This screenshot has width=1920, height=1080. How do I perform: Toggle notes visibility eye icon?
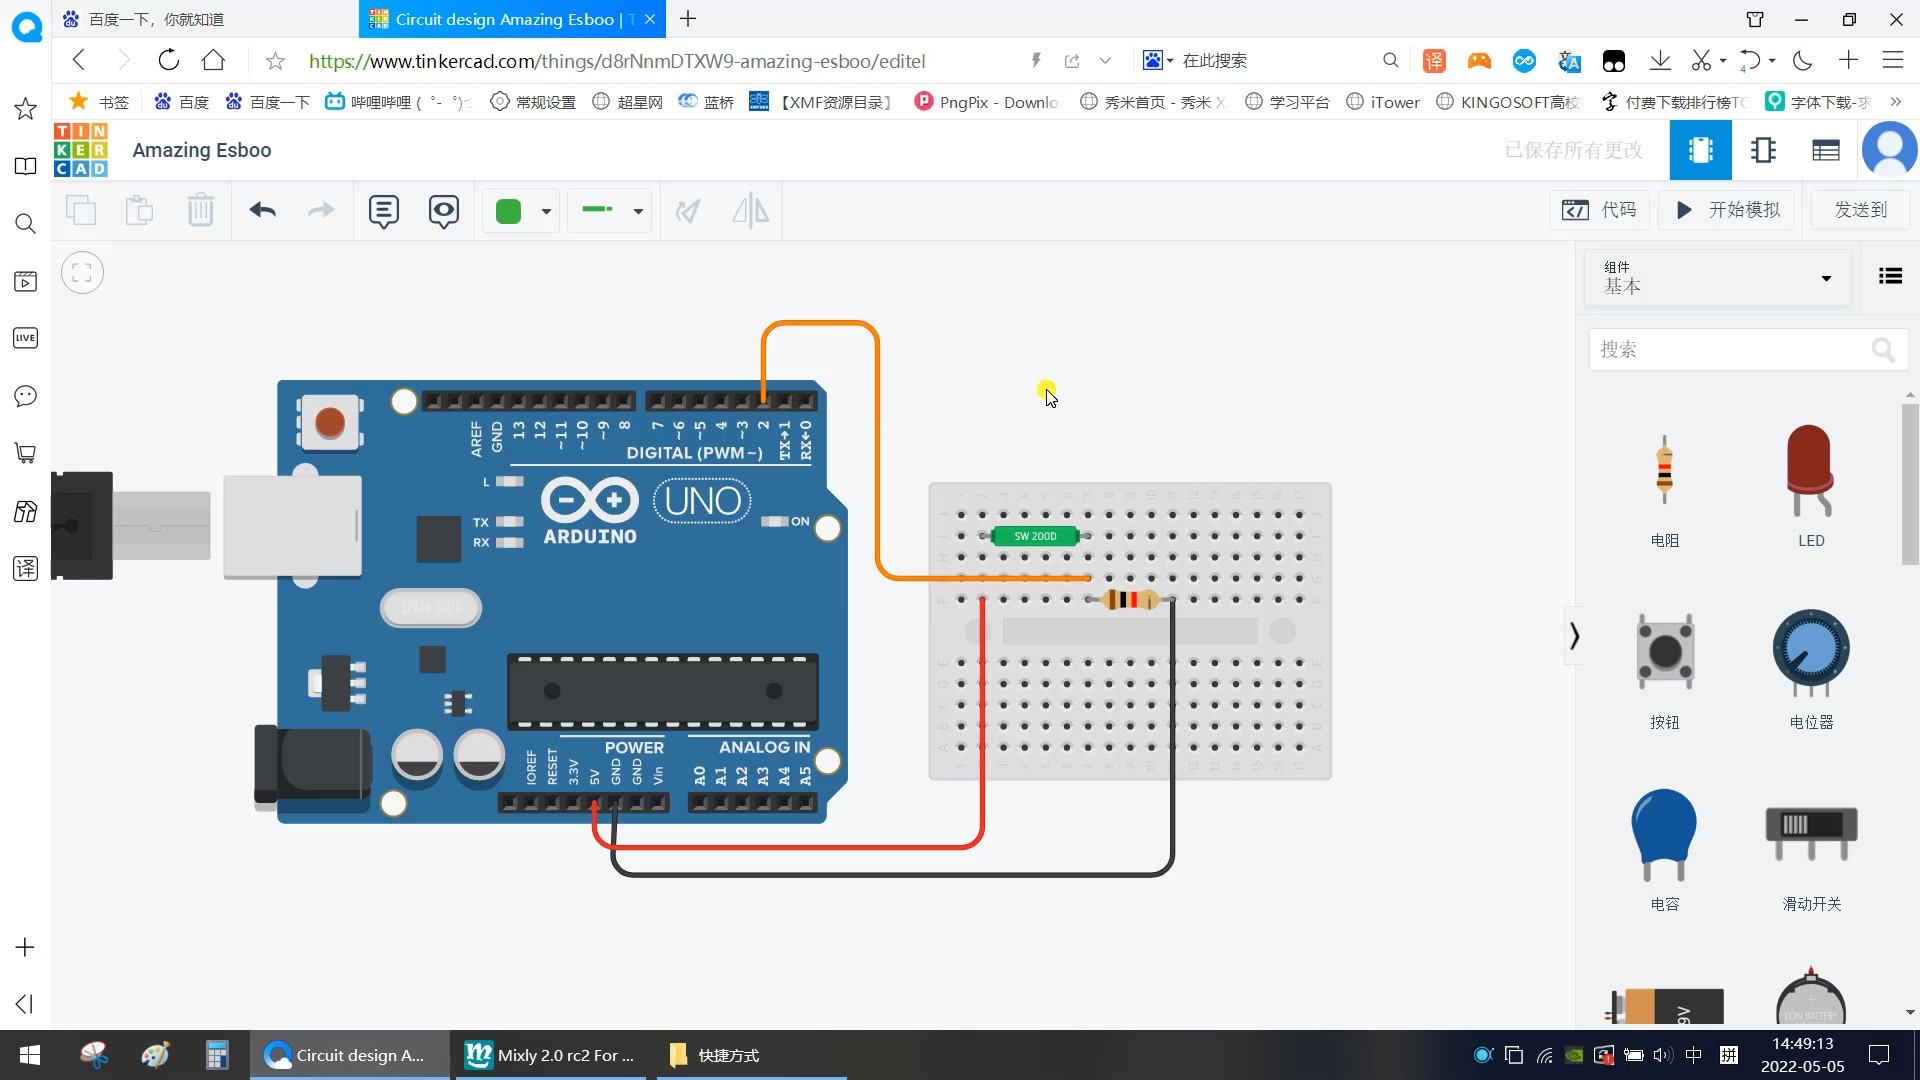444,211
